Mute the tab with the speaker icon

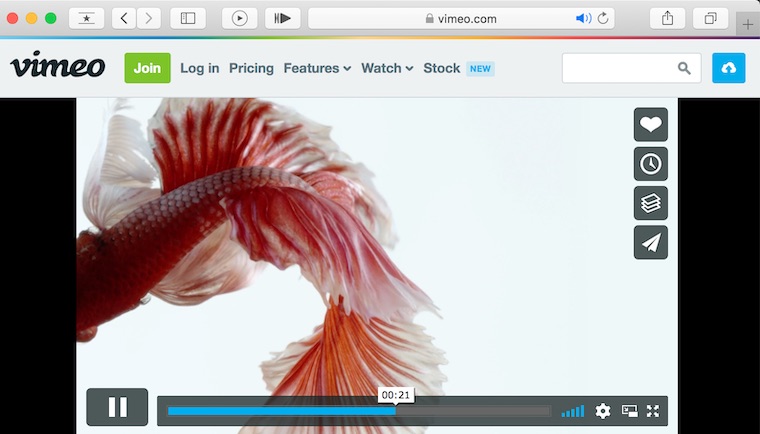[x=583, y=18]
